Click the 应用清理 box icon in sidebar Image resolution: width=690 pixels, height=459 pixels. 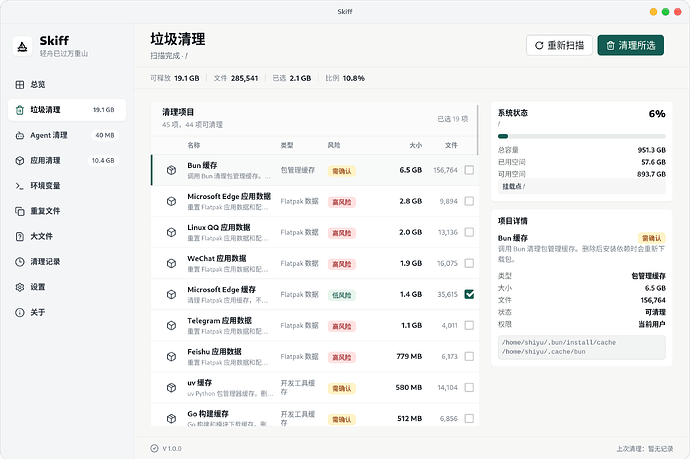[20, 161]
